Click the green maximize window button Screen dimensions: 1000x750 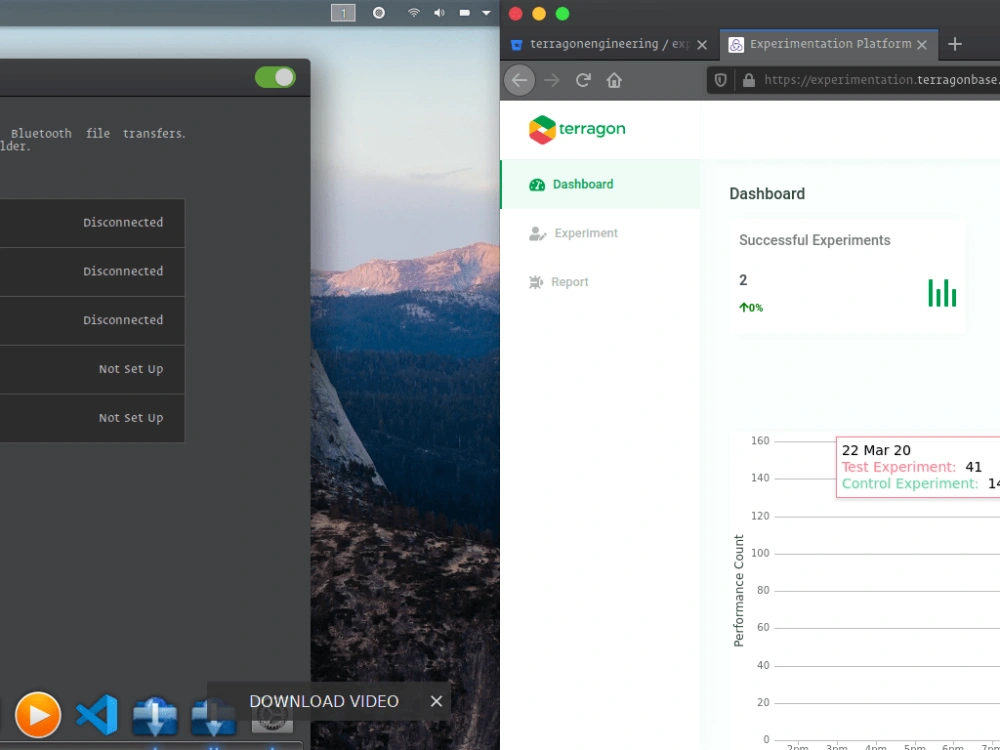(x=562, y=14)
